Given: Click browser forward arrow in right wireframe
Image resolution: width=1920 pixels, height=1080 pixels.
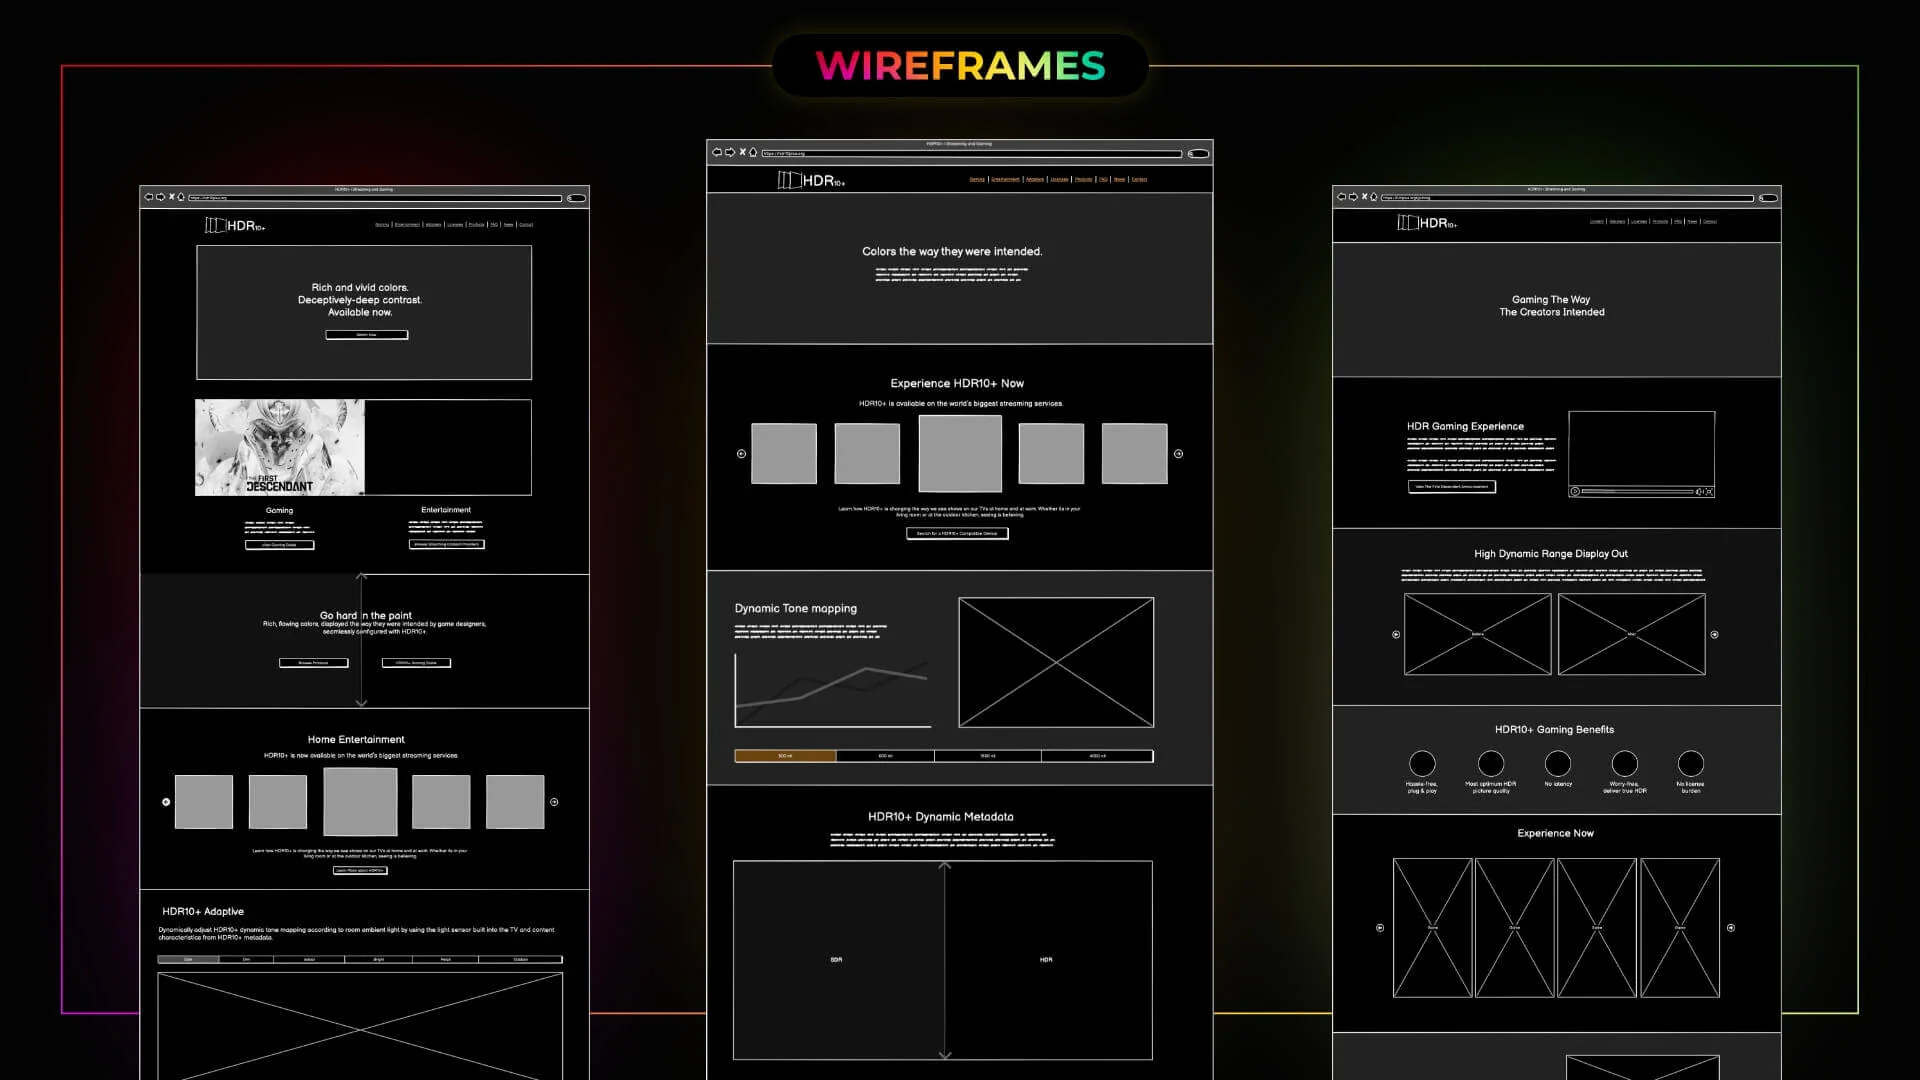Looking at the screenshot, I should click(1353, 197).
